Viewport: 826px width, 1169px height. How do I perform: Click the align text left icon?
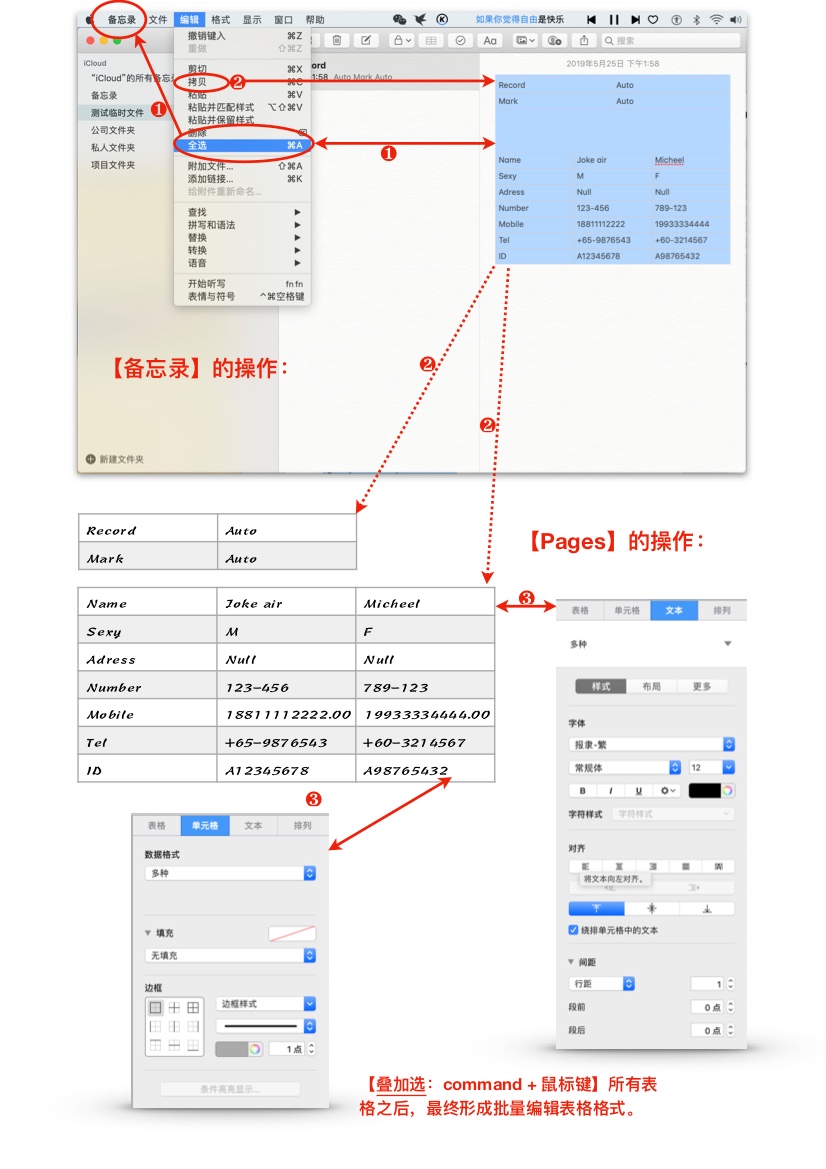point(585,866)
